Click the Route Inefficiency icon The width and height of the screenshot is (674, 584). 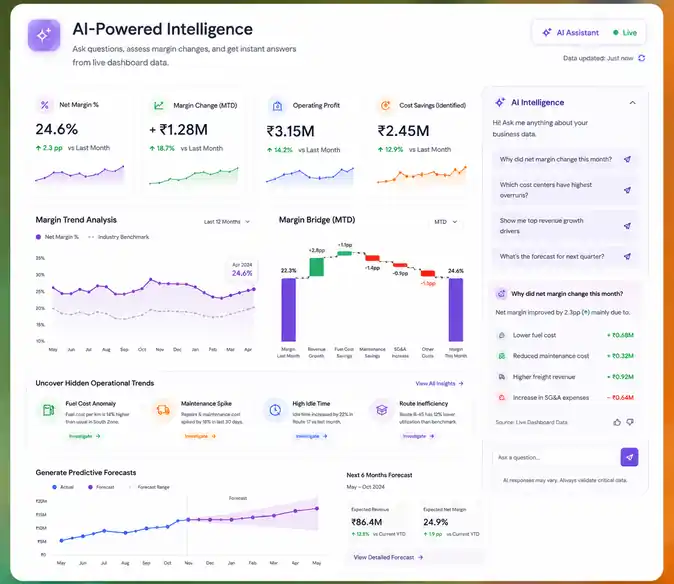pos(382,410)
